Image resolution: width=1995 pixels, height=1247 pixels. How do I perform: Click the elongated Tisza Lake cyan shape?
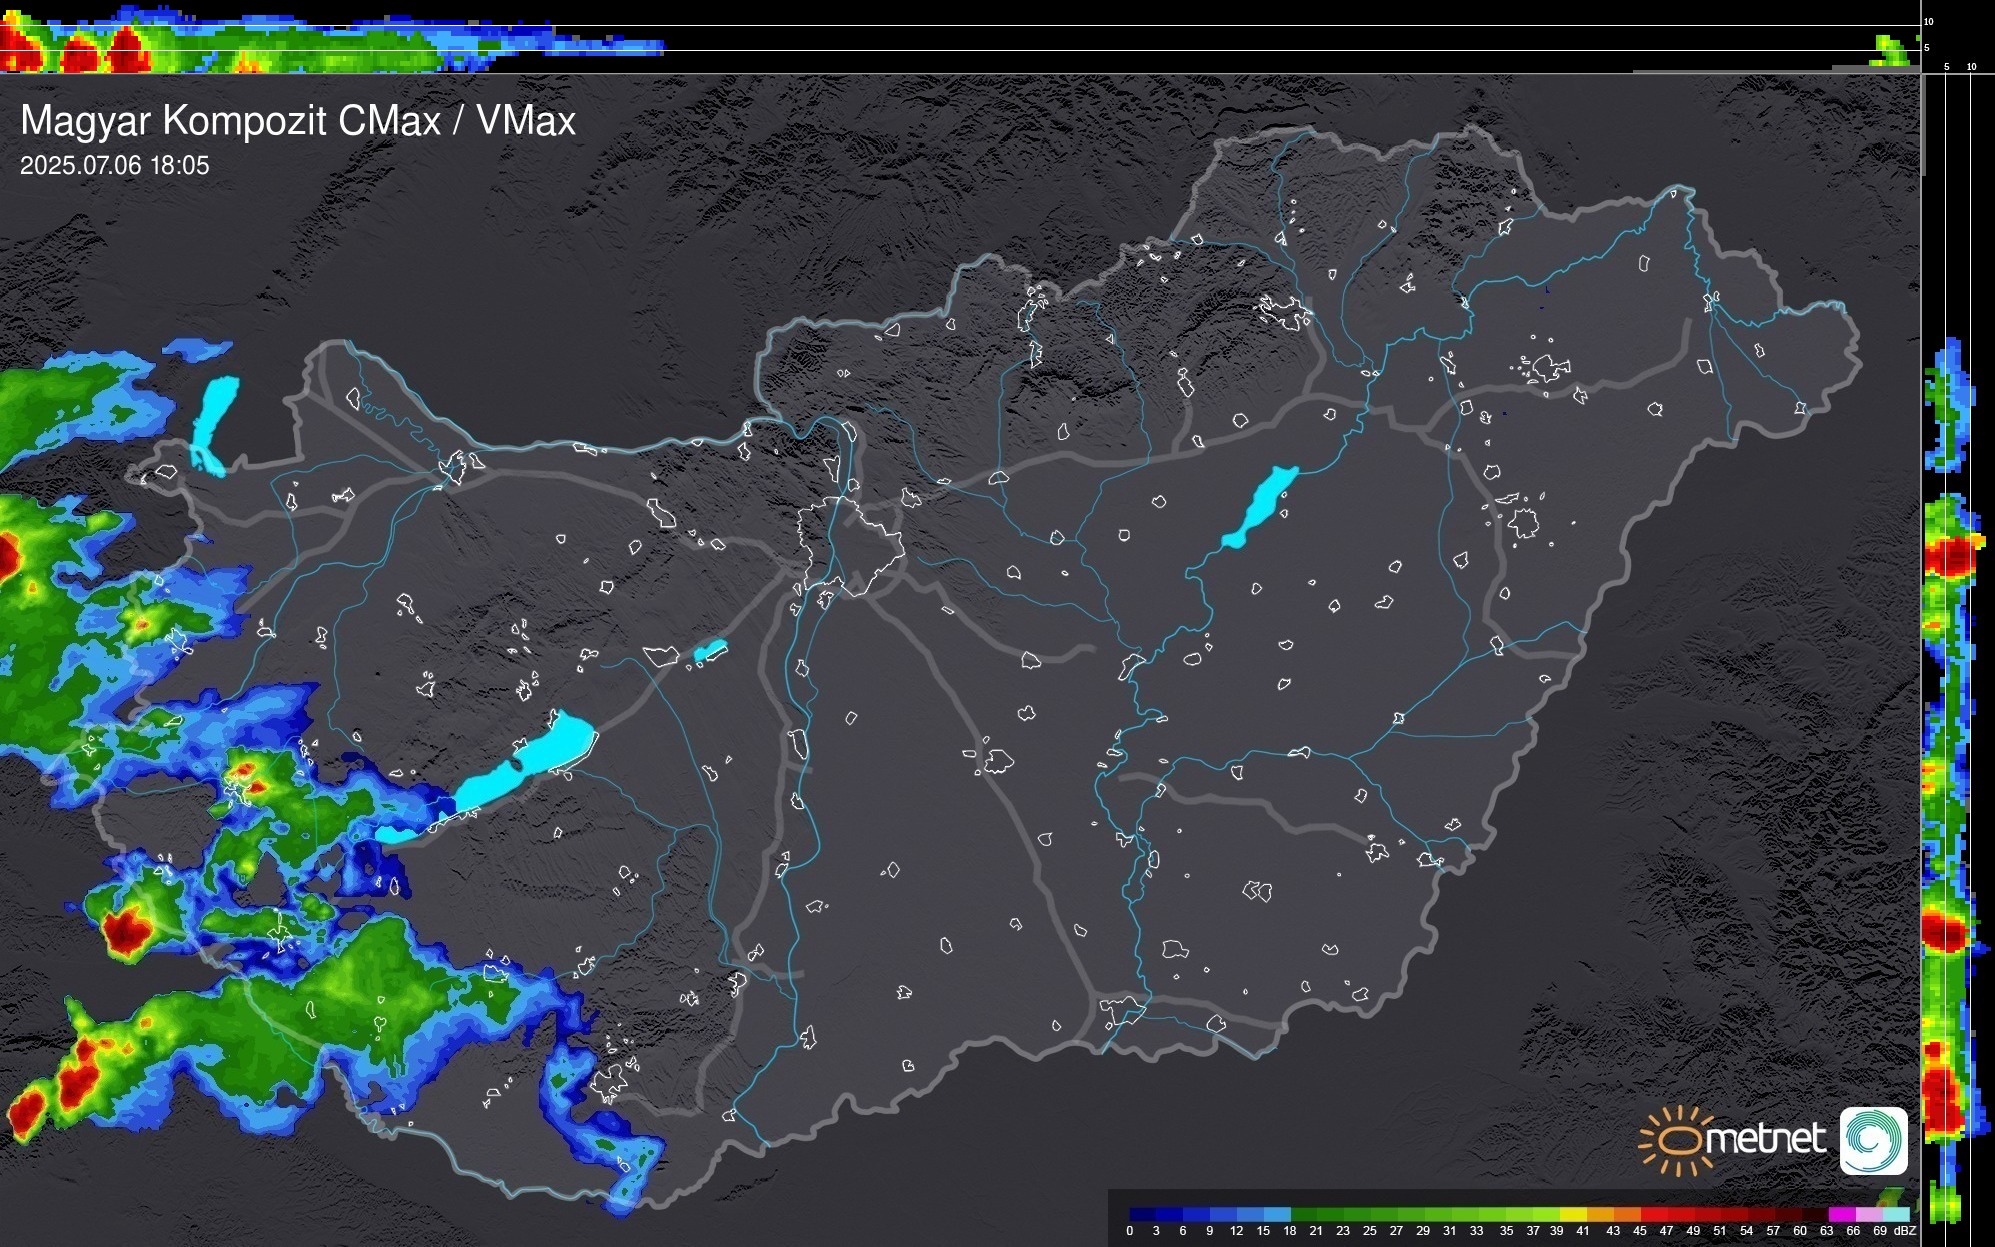pos(1260,505)
